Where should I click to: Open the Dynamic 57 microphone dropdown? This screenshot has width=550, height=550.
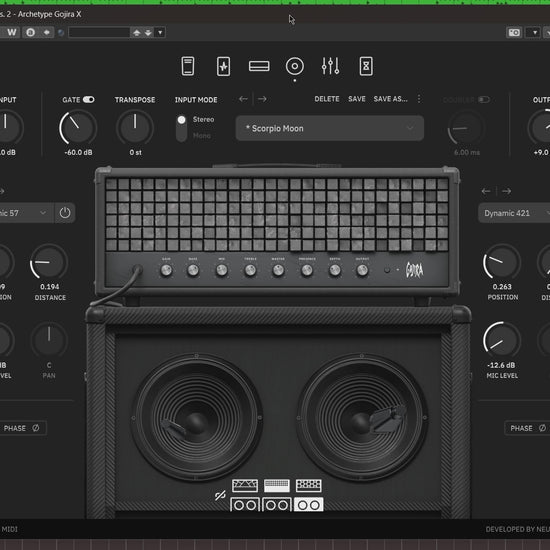click(x=27, y=213)
